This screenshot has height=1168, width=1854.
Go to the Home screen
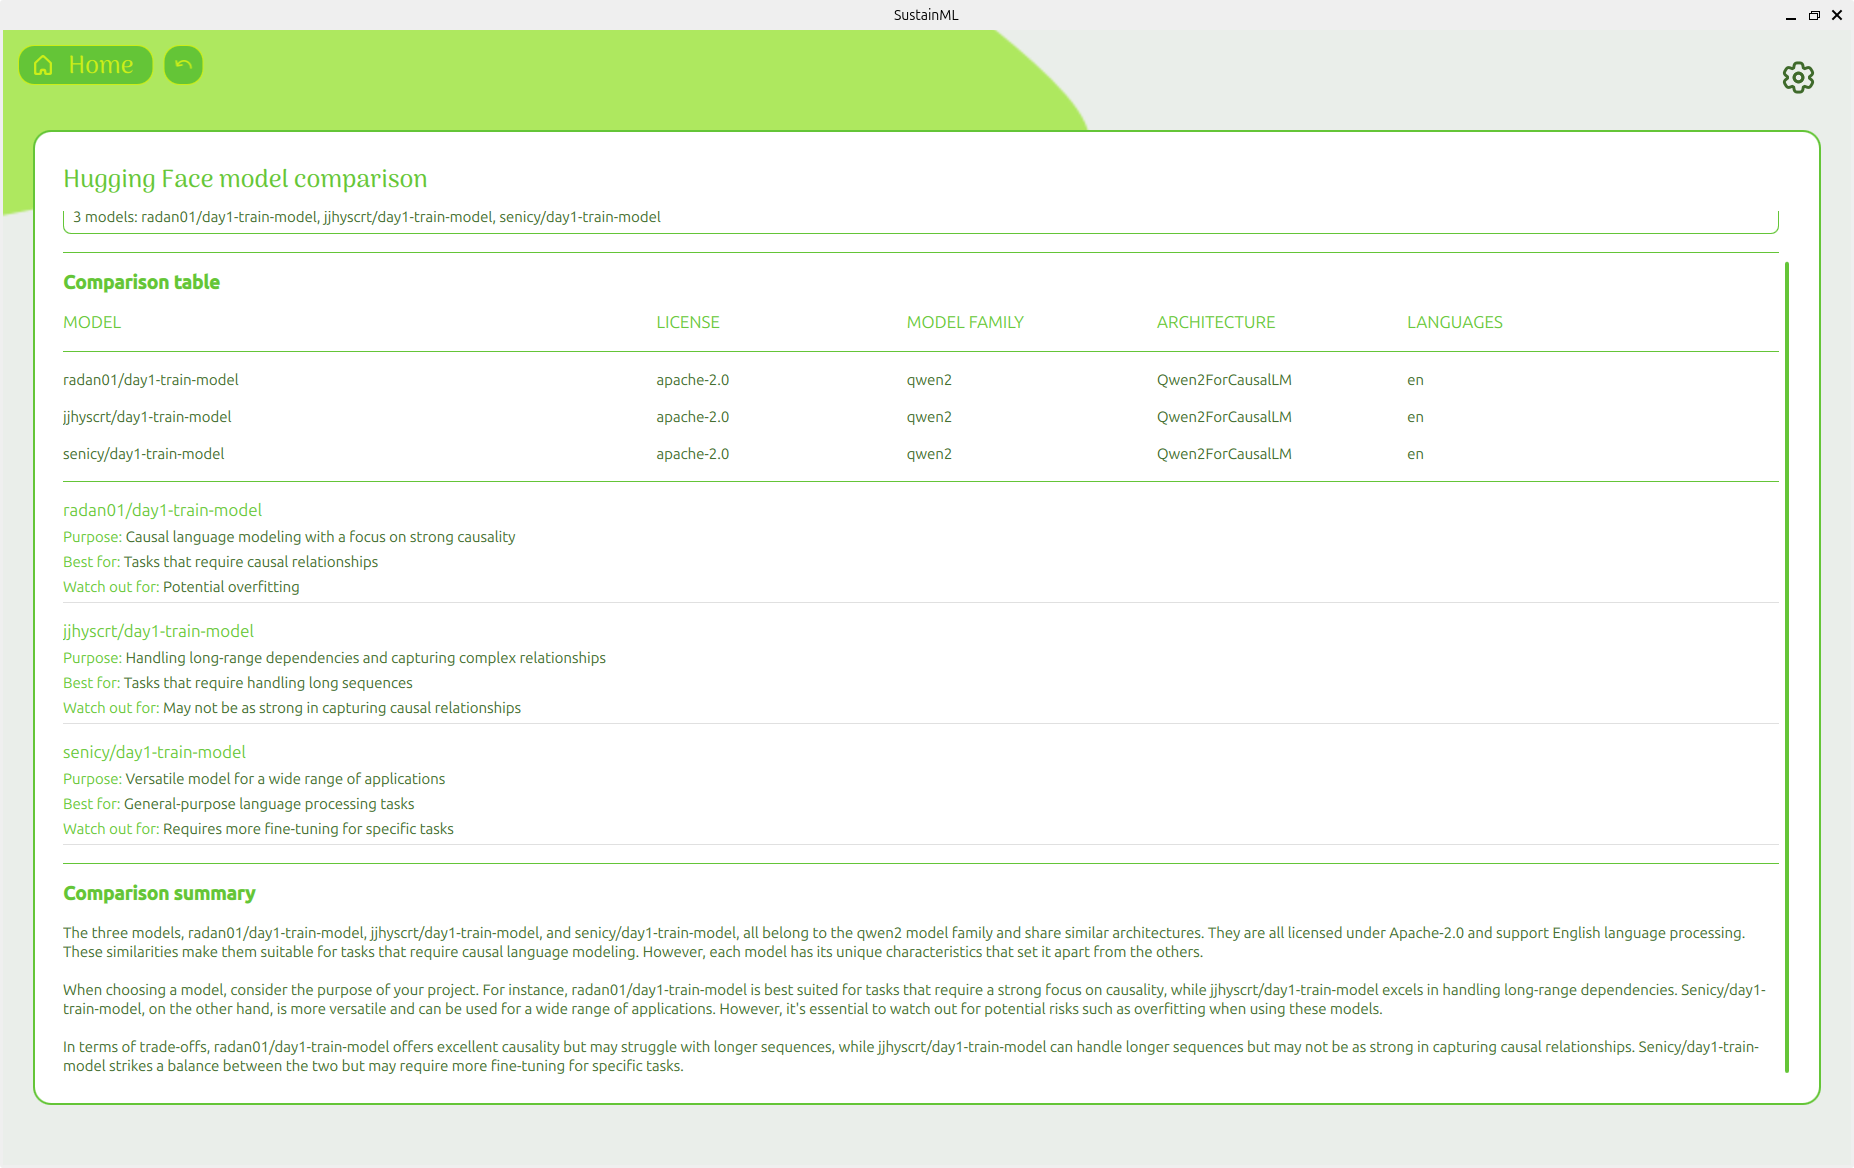tap(86, 65)
